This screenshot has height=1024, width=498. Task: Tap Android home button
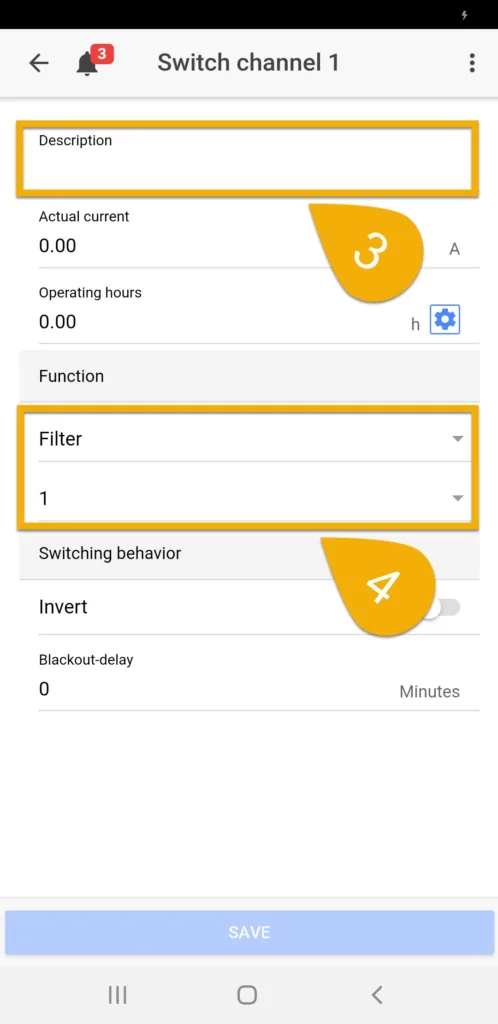tap(247, 995)
